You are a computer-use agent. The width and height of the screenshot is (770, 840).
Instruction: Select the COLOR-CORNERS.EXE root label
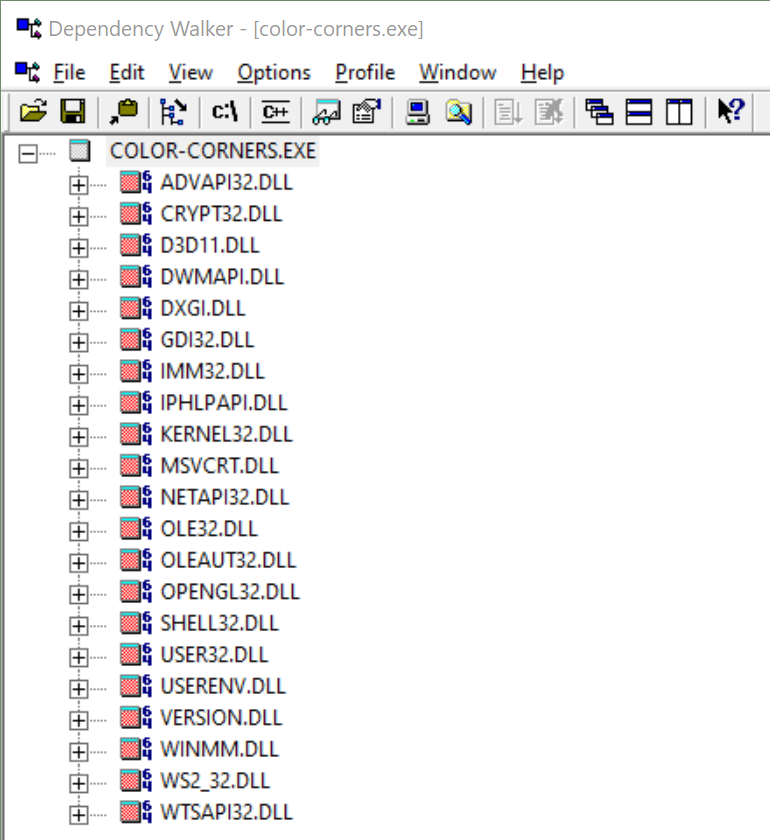click(x=213, y=151)
